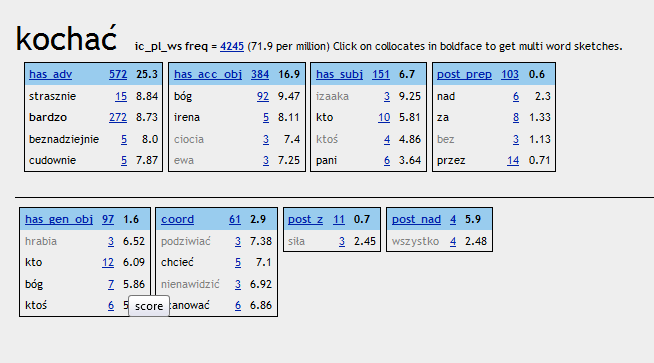654x363 pixels.
Task: Open count 12 for kto in has_gen_obj
Action: pos(108,262)
